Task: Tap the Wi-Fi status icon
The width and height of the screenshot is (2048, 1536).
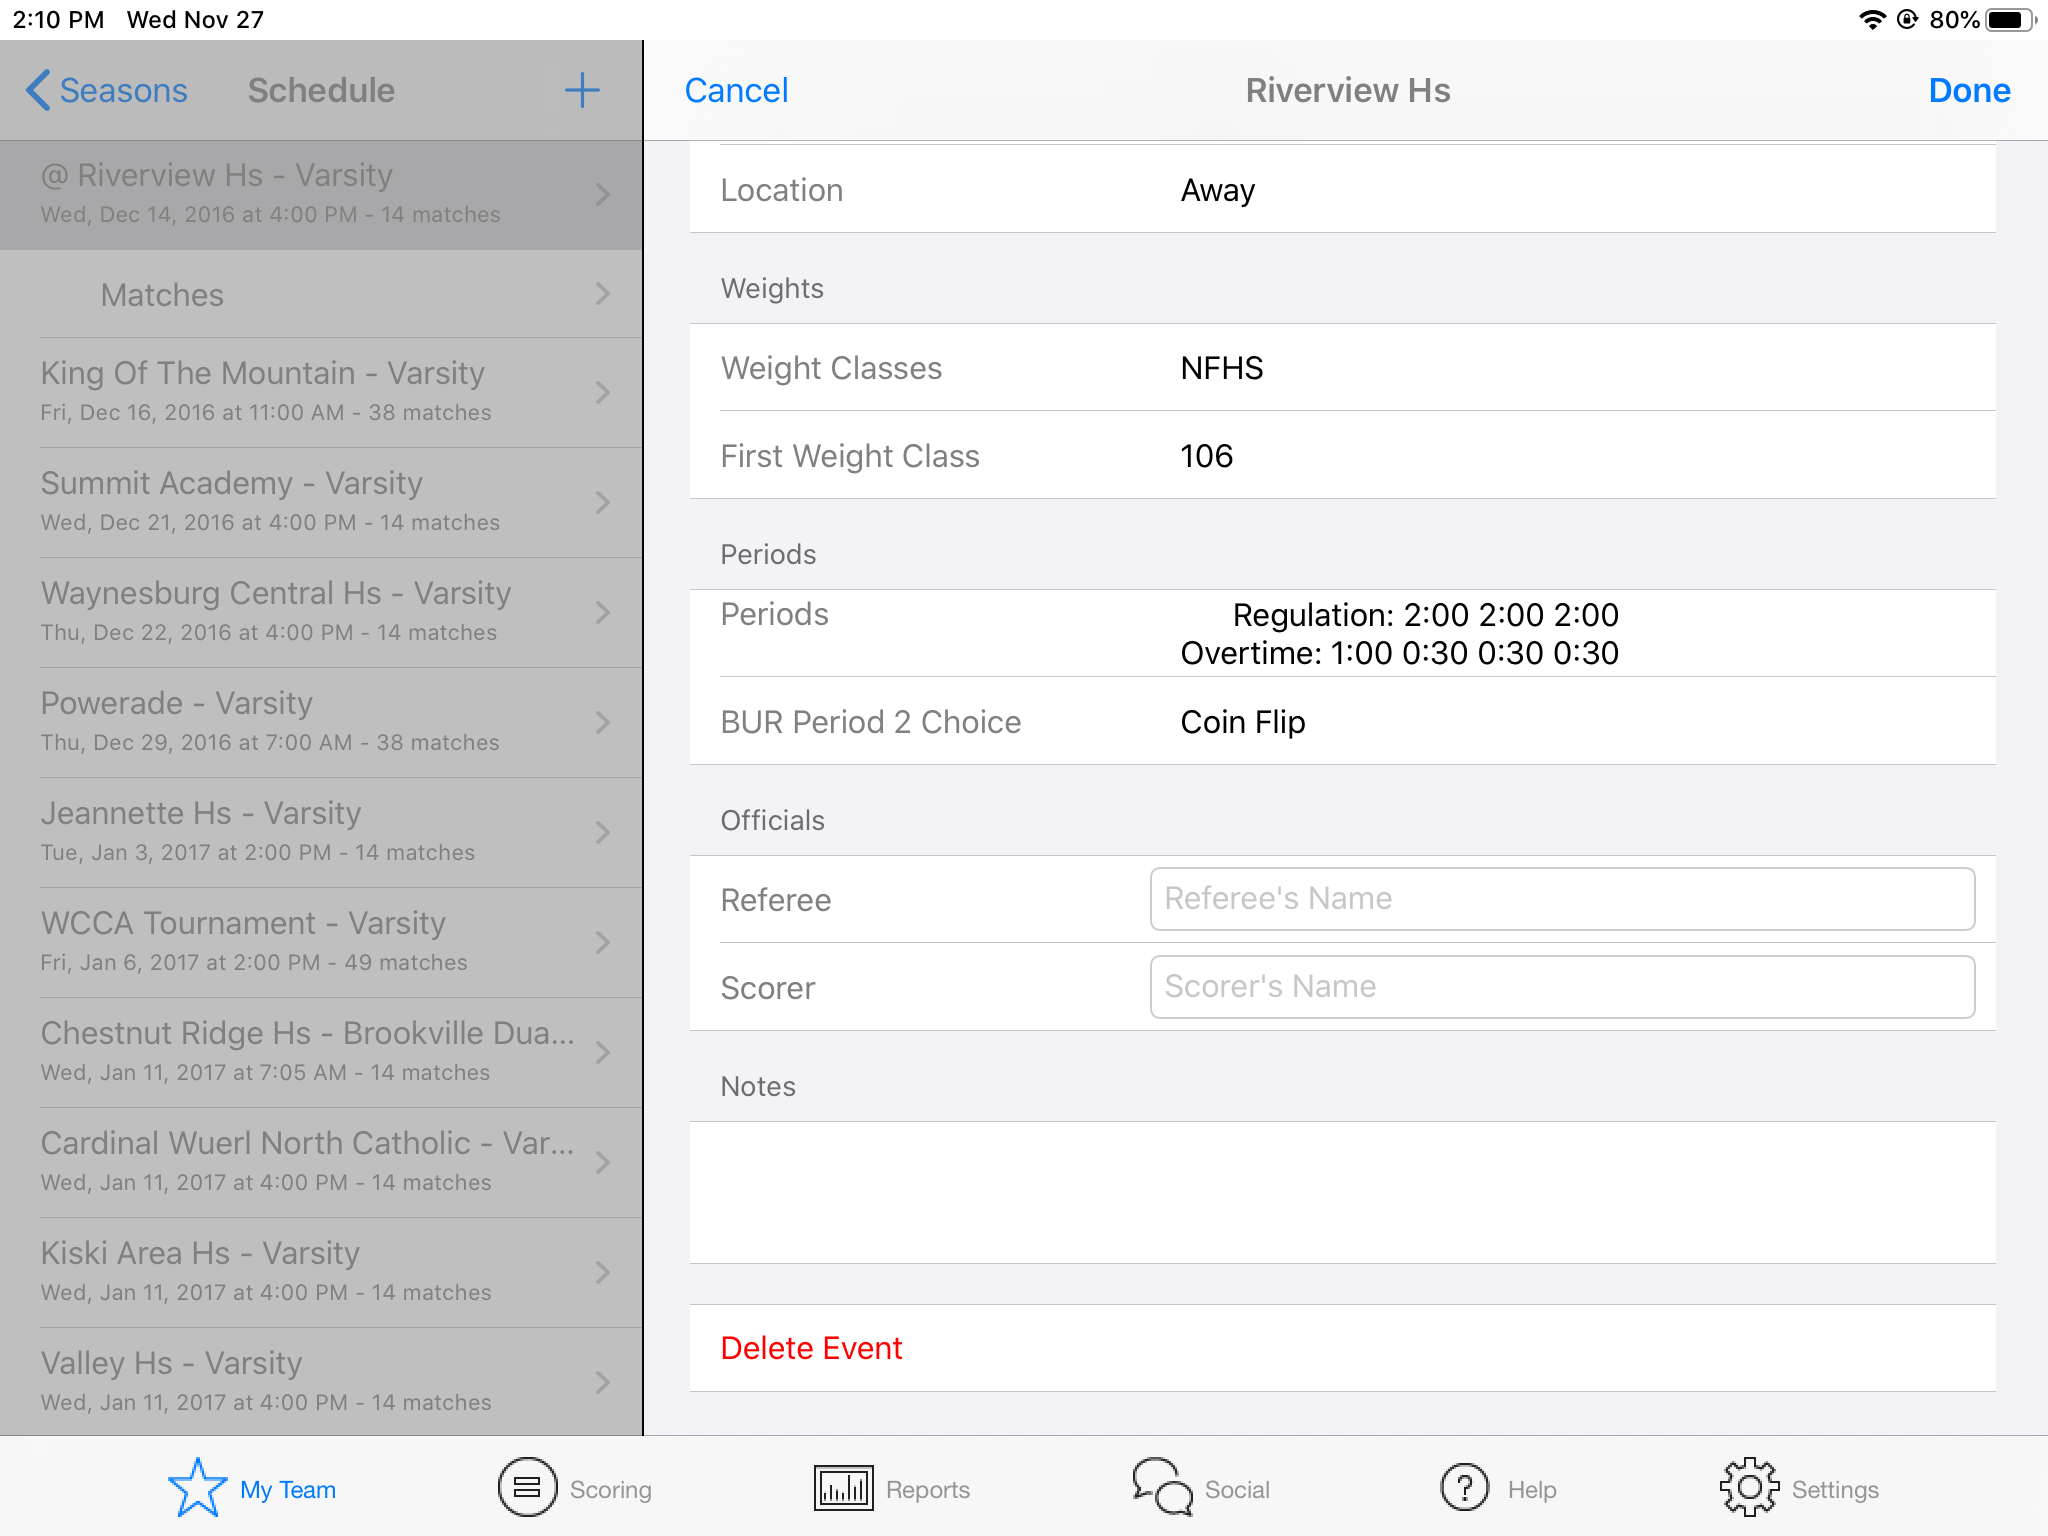Action: [1872, 20]
